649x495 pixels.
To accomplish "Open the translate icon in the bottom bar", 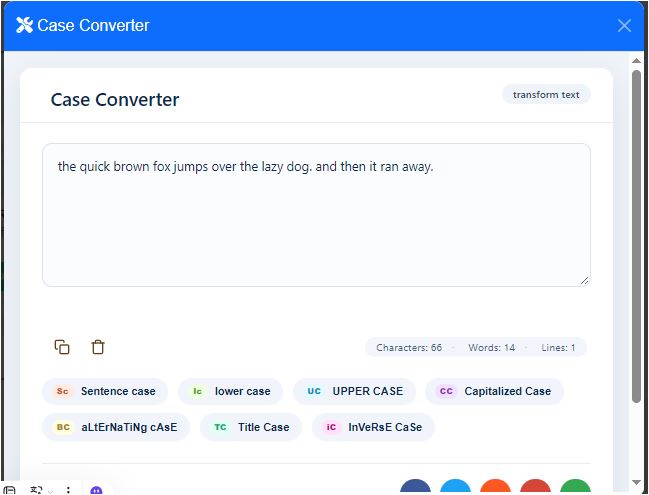I will [x=36, y=490].
